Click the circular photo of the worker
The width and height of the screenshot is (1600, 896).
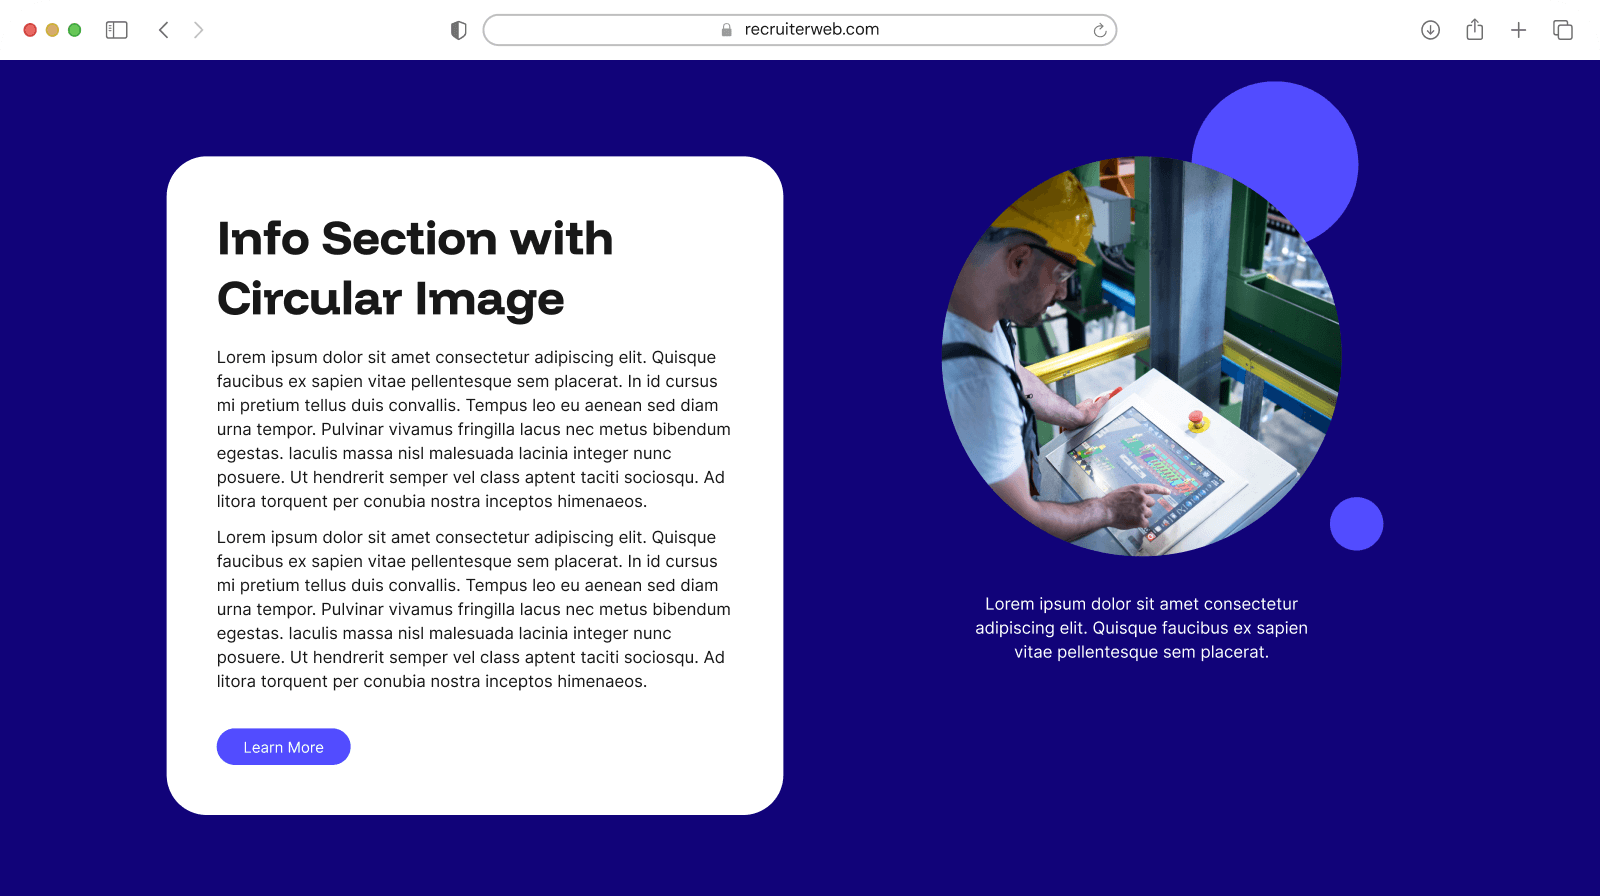(x=1141, y=356)
